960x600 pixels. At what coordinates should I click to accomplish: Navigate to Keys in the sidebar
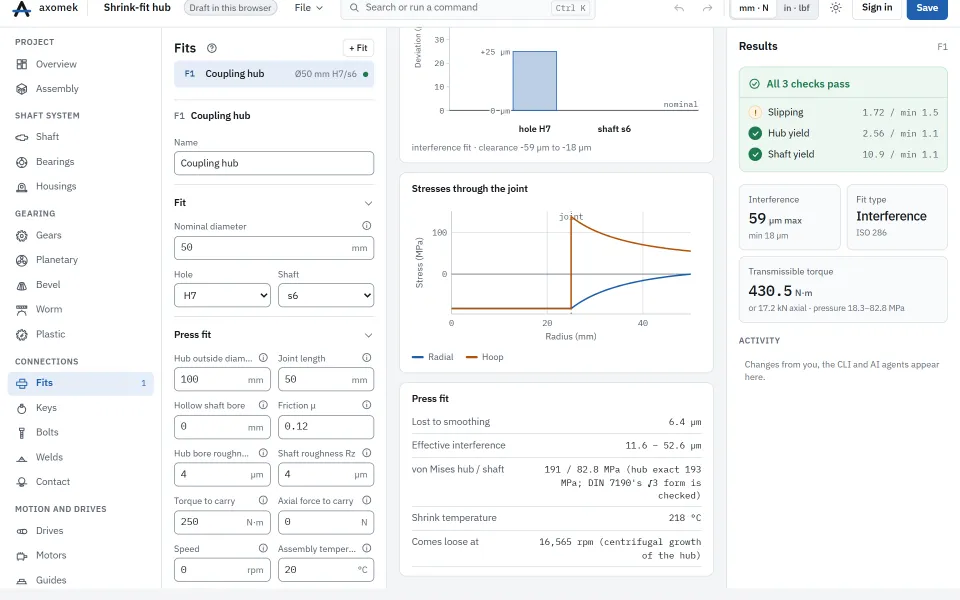81,408
